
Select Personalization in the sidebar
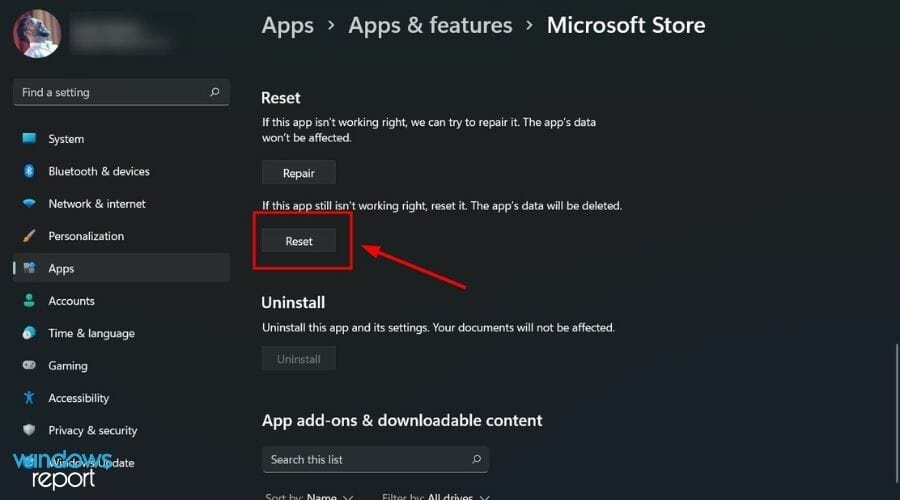[x=121, y=236]
